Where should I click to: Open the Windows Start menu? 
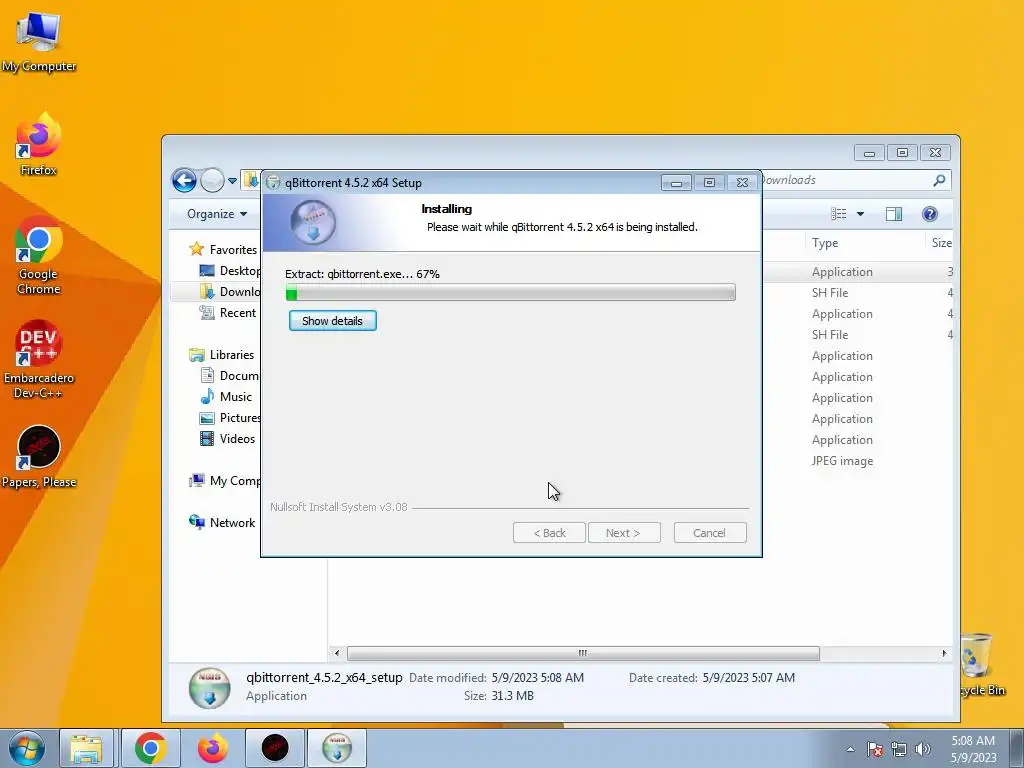(x=26, y=748)
